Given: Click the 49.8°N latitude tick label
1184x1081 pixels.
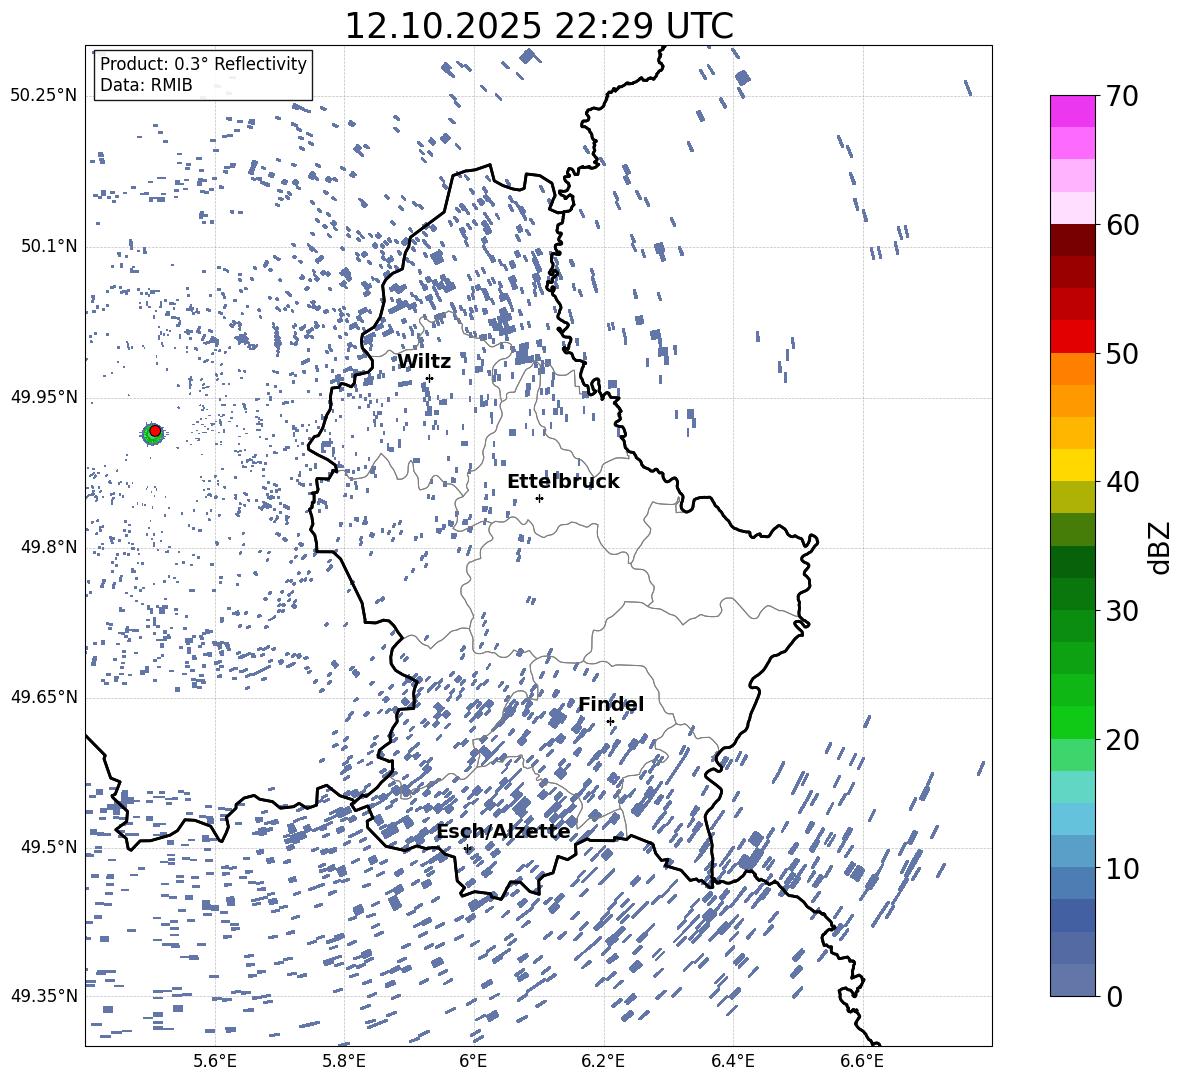Looking at the screenshot, I should pos(44,547).
